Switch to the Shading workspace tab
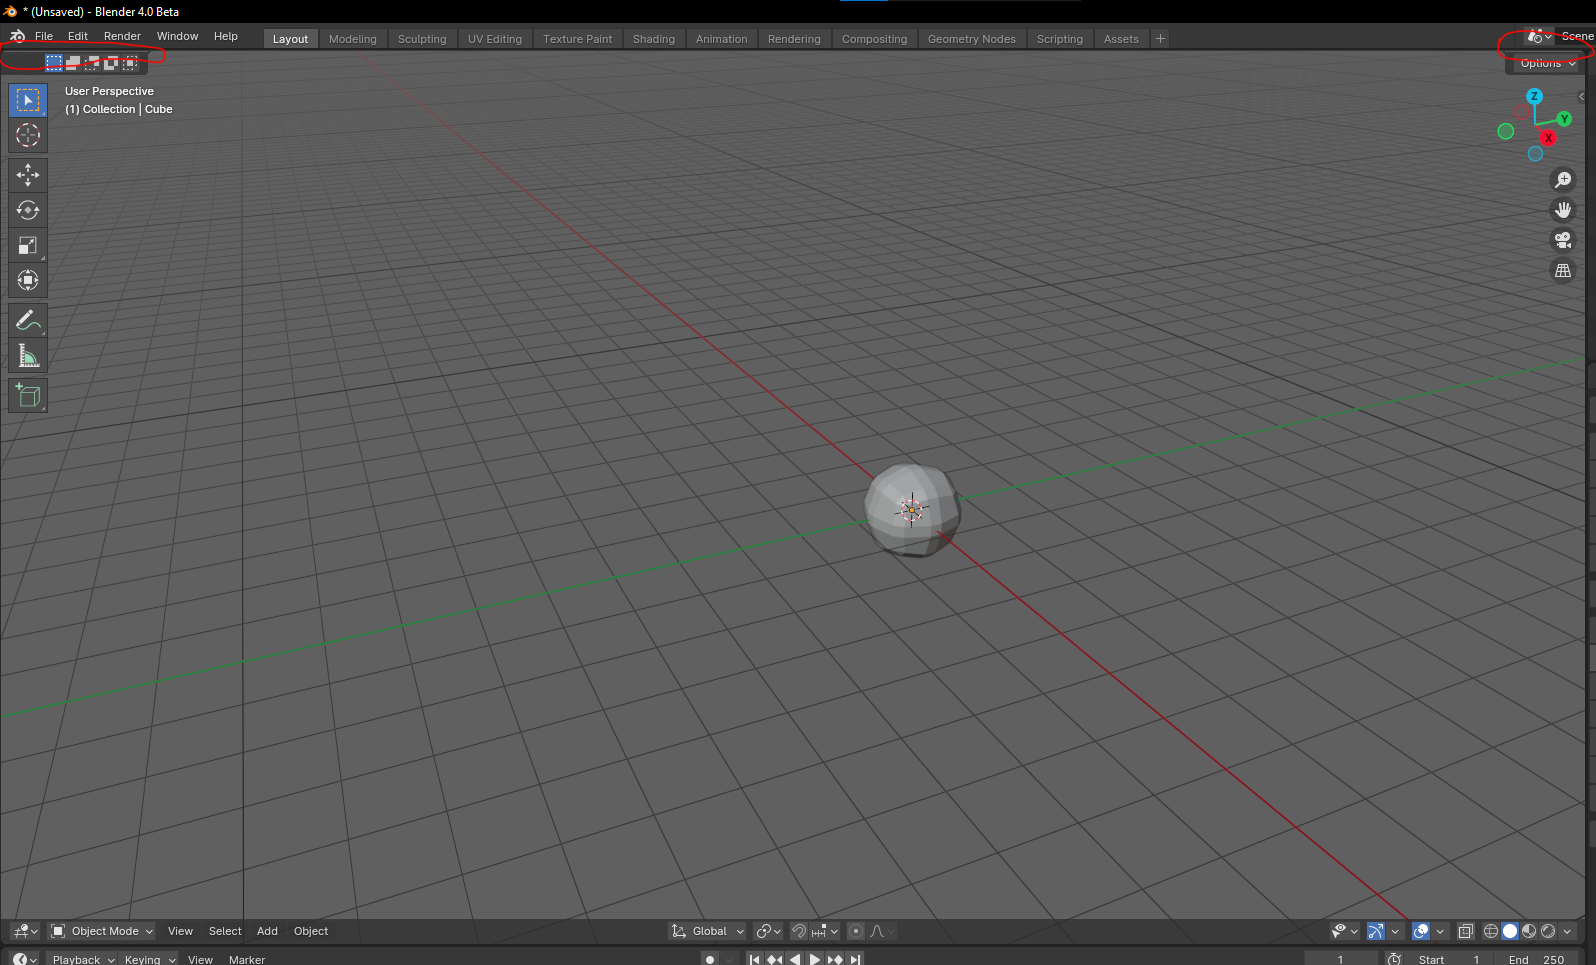 [654, 39]
